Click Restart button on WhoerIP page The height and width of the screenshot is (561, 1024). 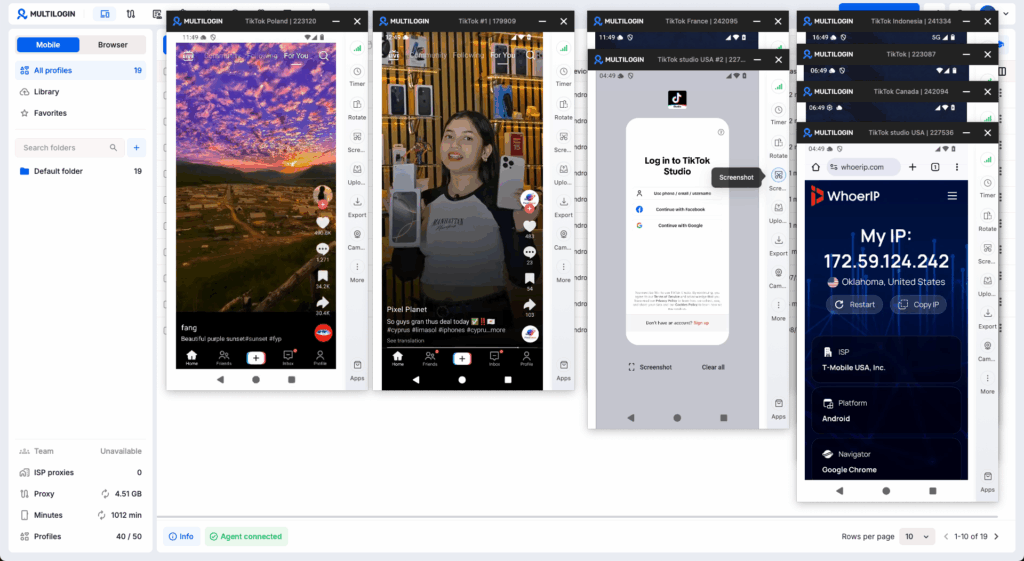(x=855, y=304)
